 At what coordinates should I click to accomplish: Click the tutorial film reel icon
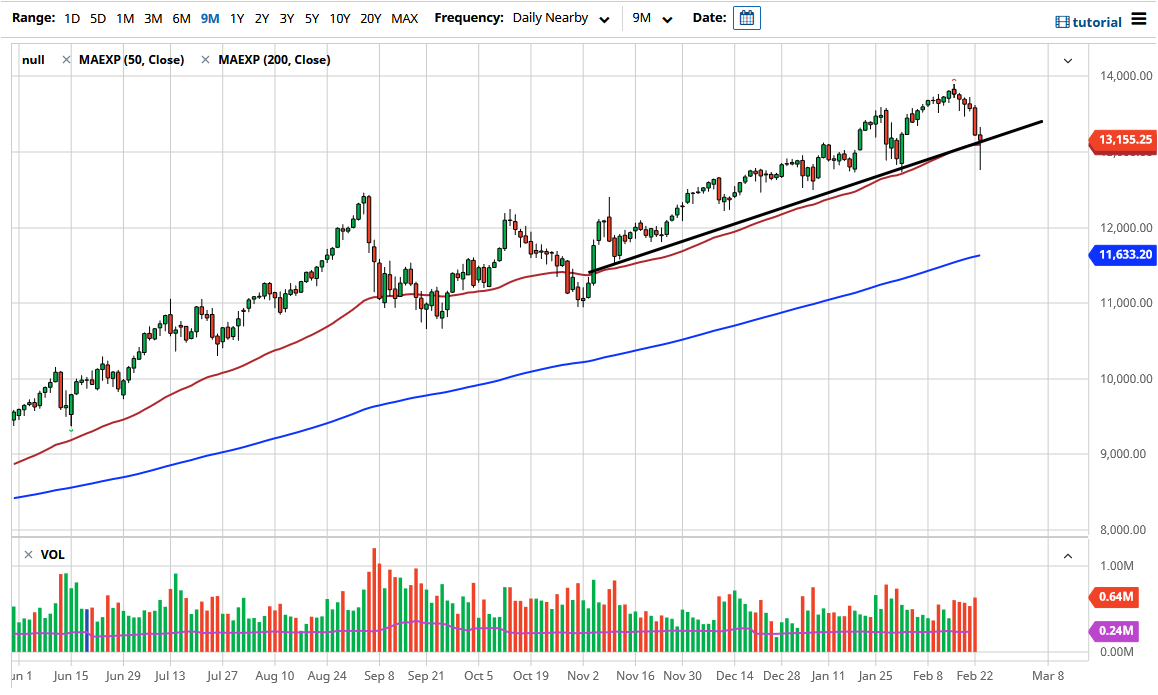coord(1062,21)
